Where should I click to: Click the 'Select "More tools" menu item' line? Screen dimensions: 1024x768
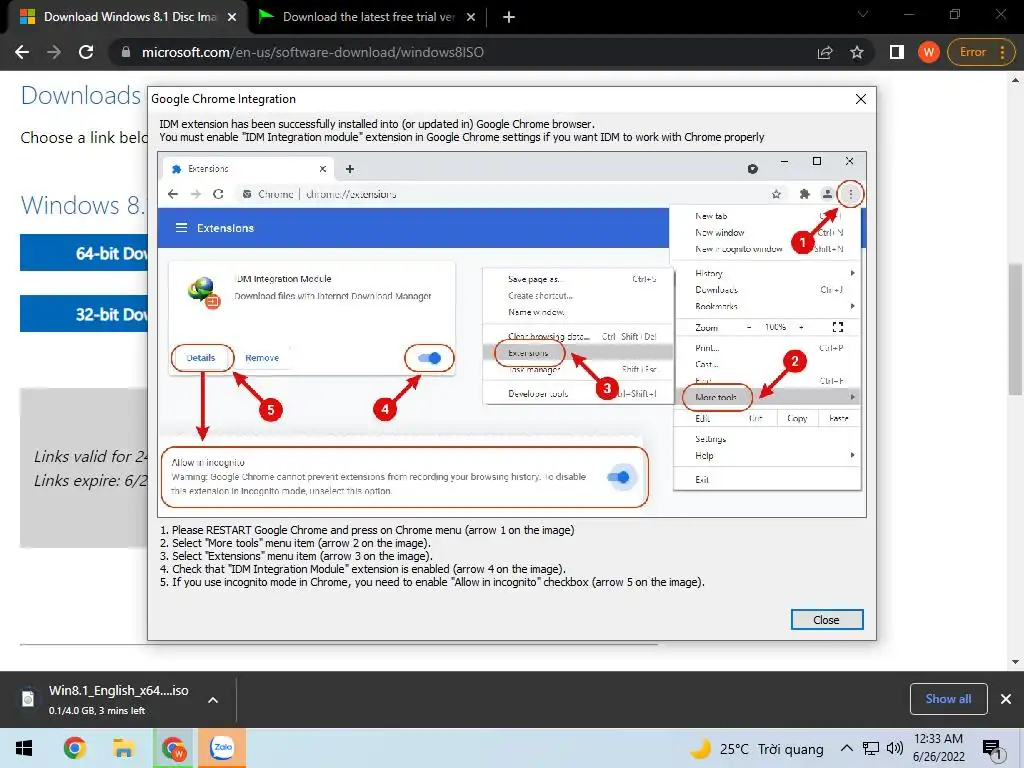tap(295, 543)
